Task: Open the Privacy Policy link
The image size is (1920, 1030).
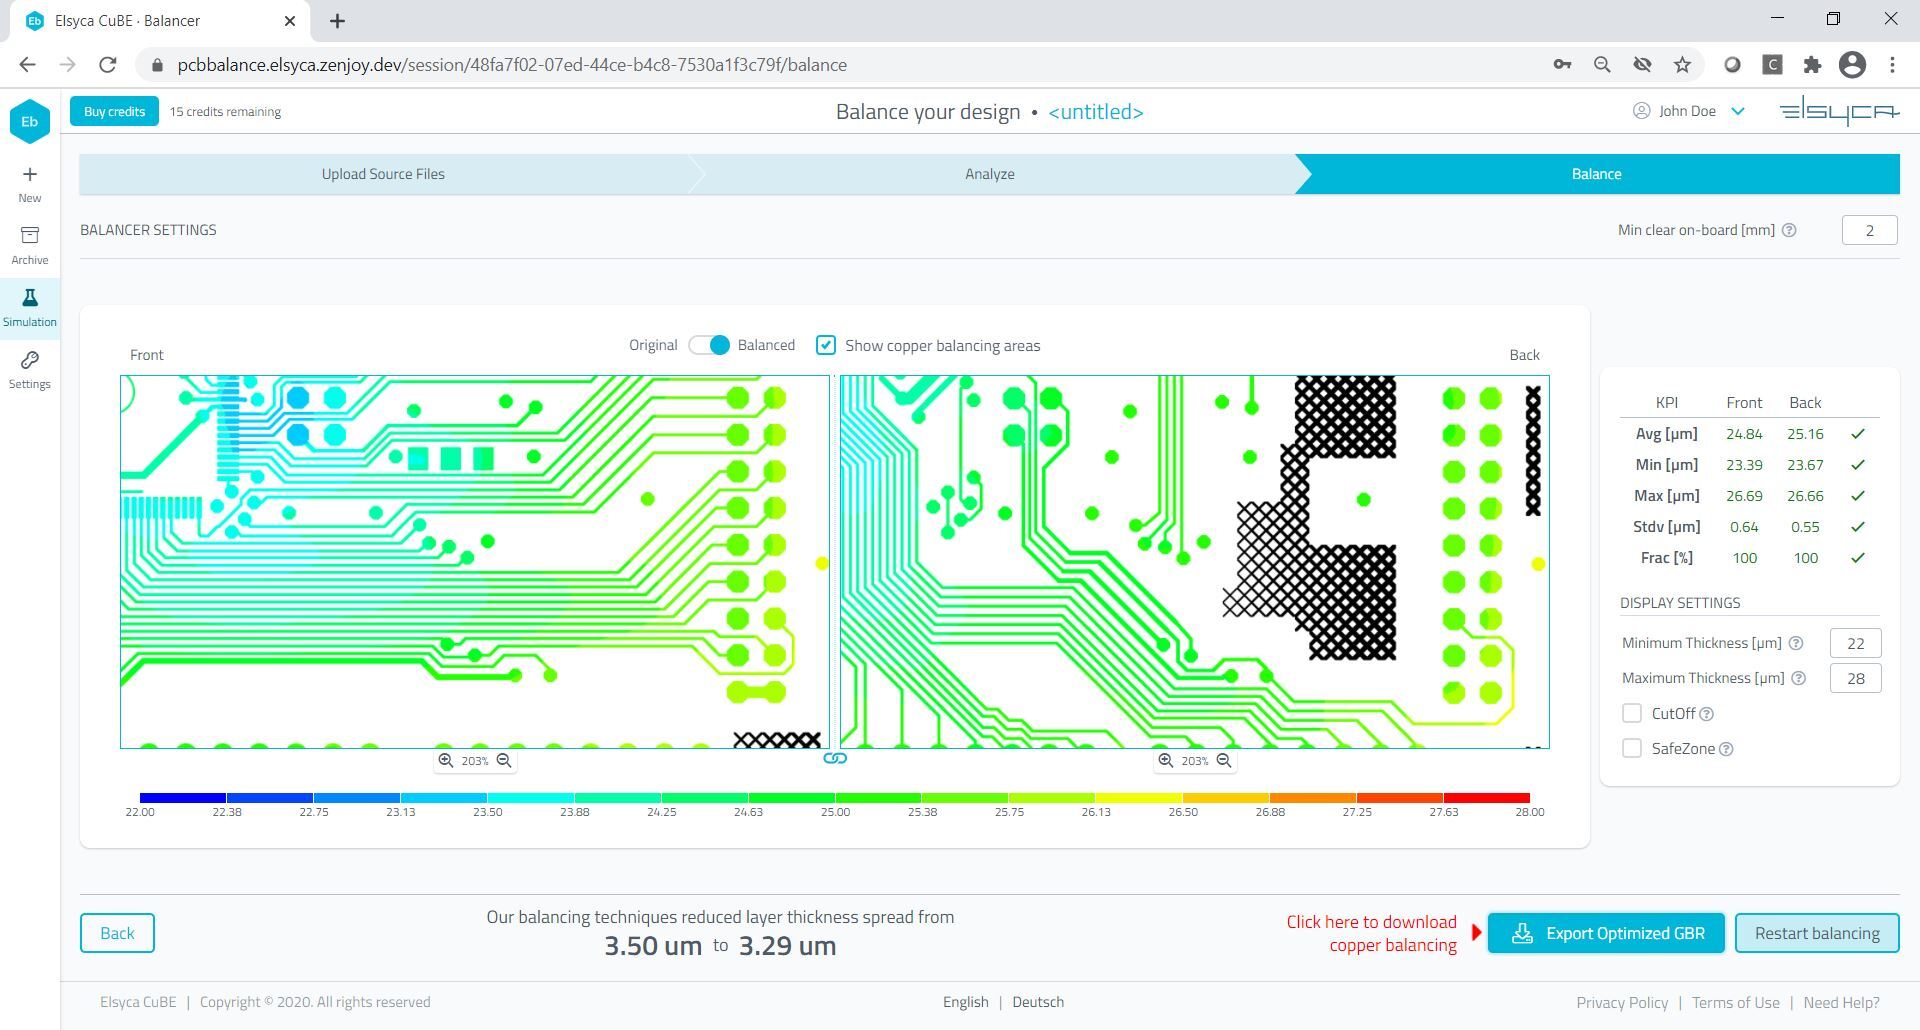Action: (x=1622, y=1002)
